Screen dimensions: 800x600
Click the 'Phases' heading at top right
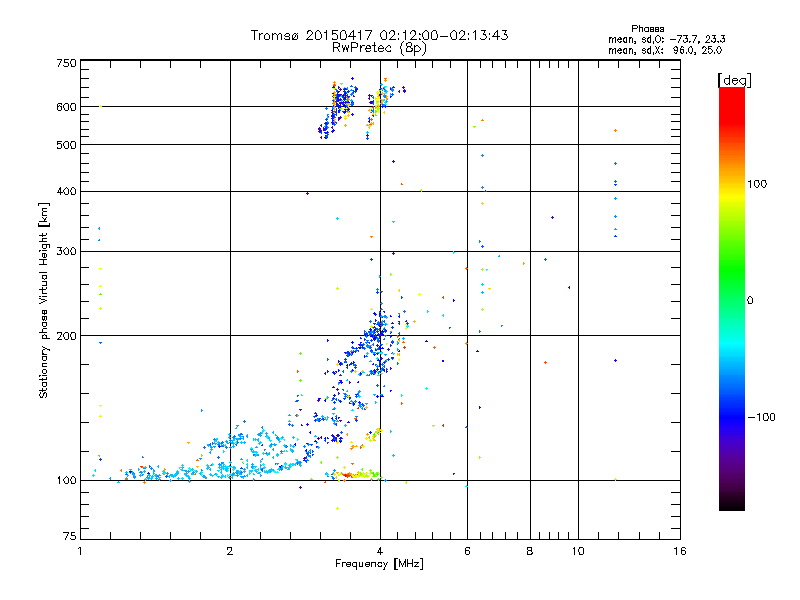pyautogui.click(x=647, y=29)
